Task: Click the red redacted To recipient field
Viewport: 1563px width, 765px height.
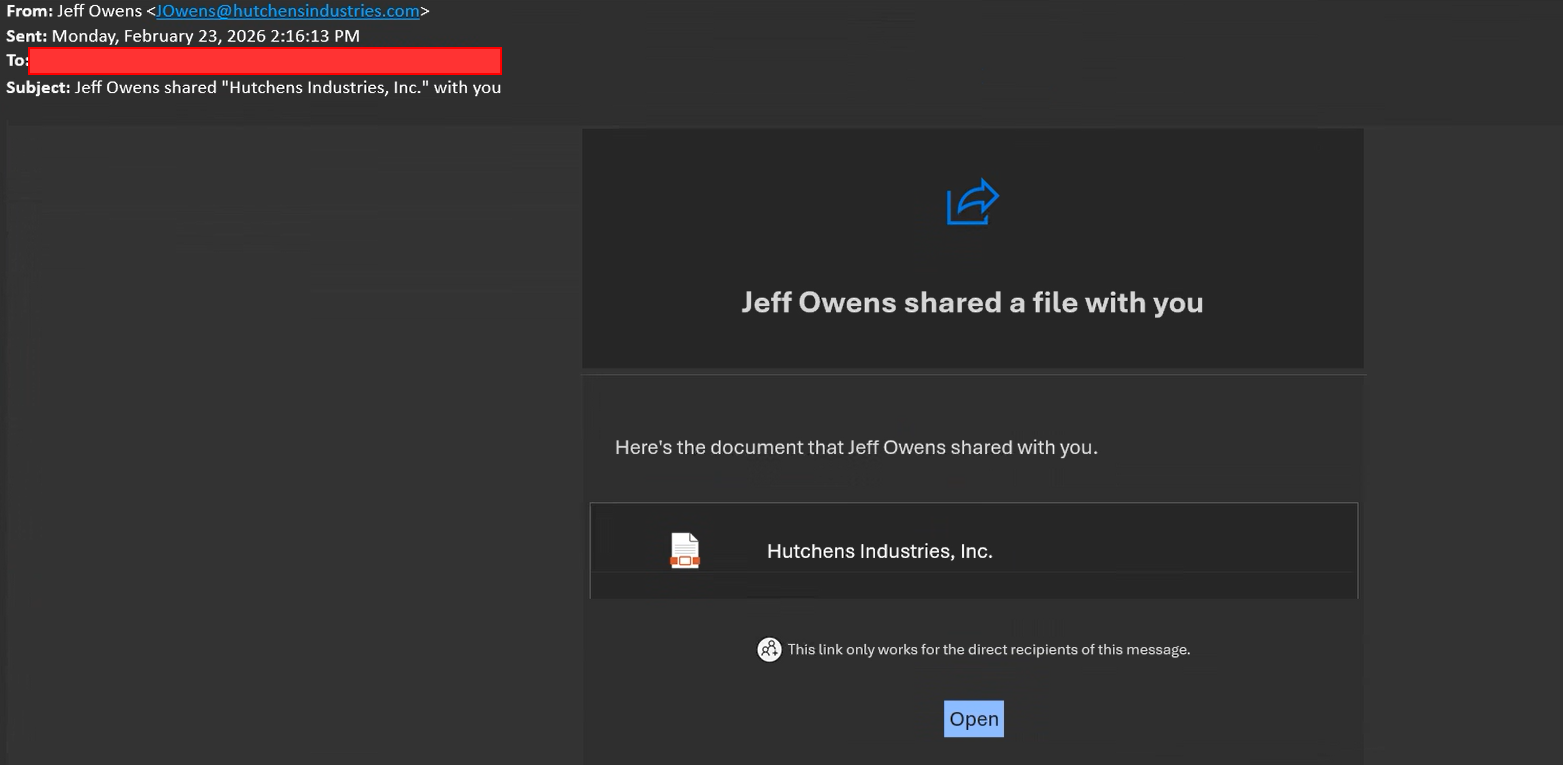Action: pyautogui.click(x=265, y=61)
